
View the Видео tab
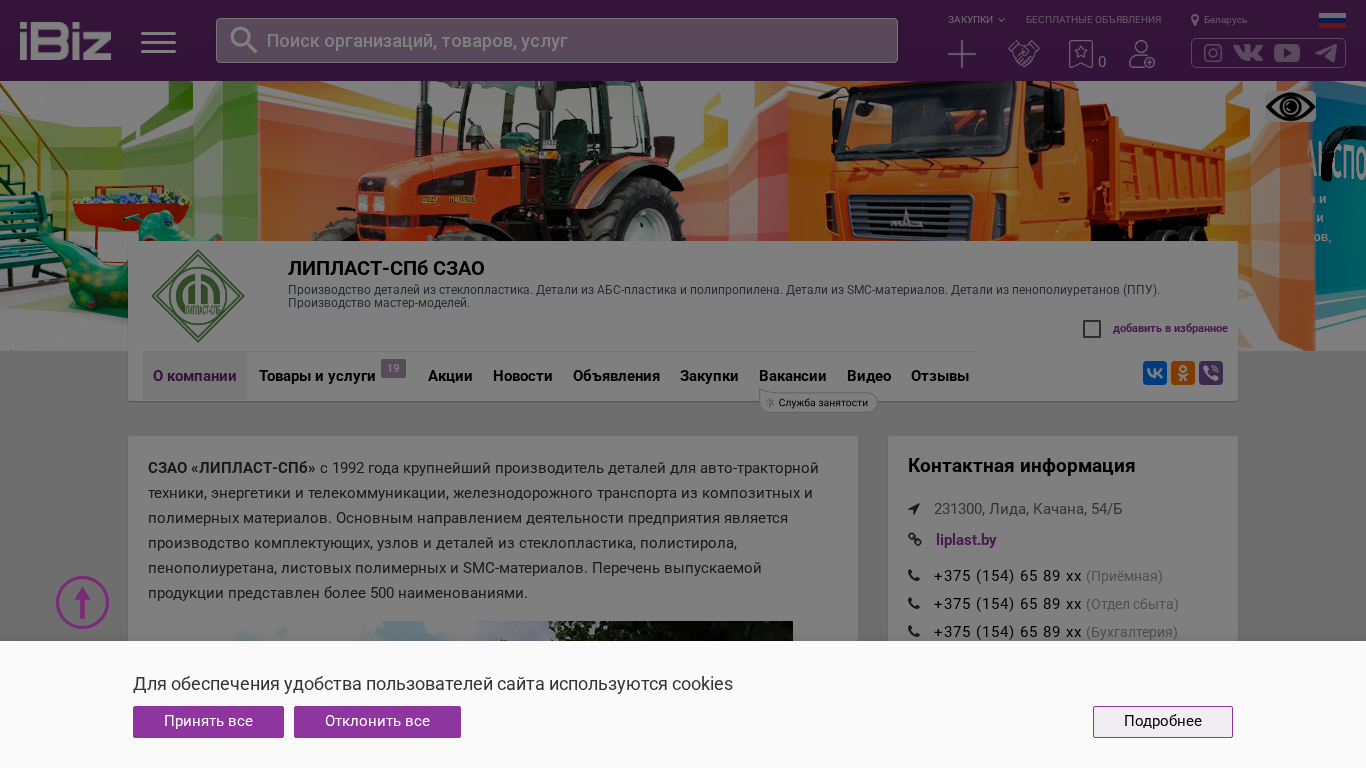[x=869, y=376]
